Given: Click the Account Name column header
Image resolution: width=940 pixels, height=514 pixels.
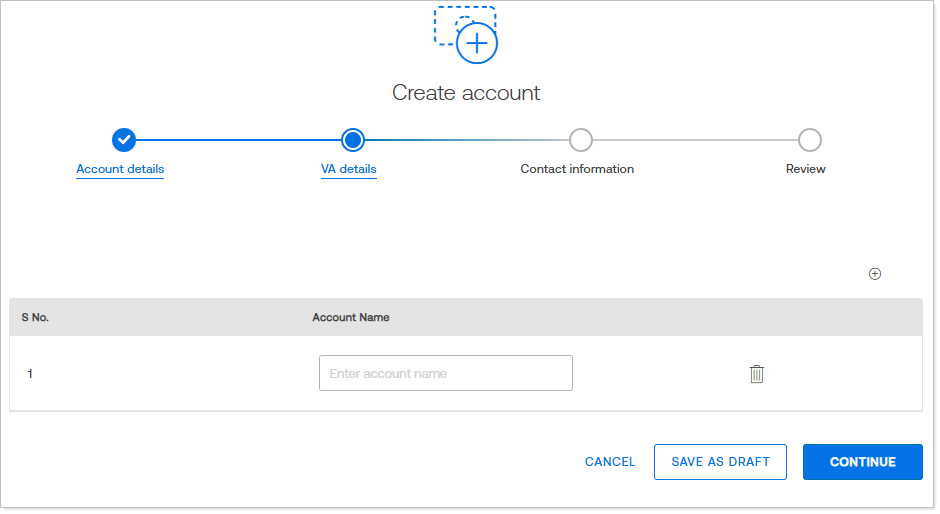Looking at the screenshot, I should (x=351, y=317).
